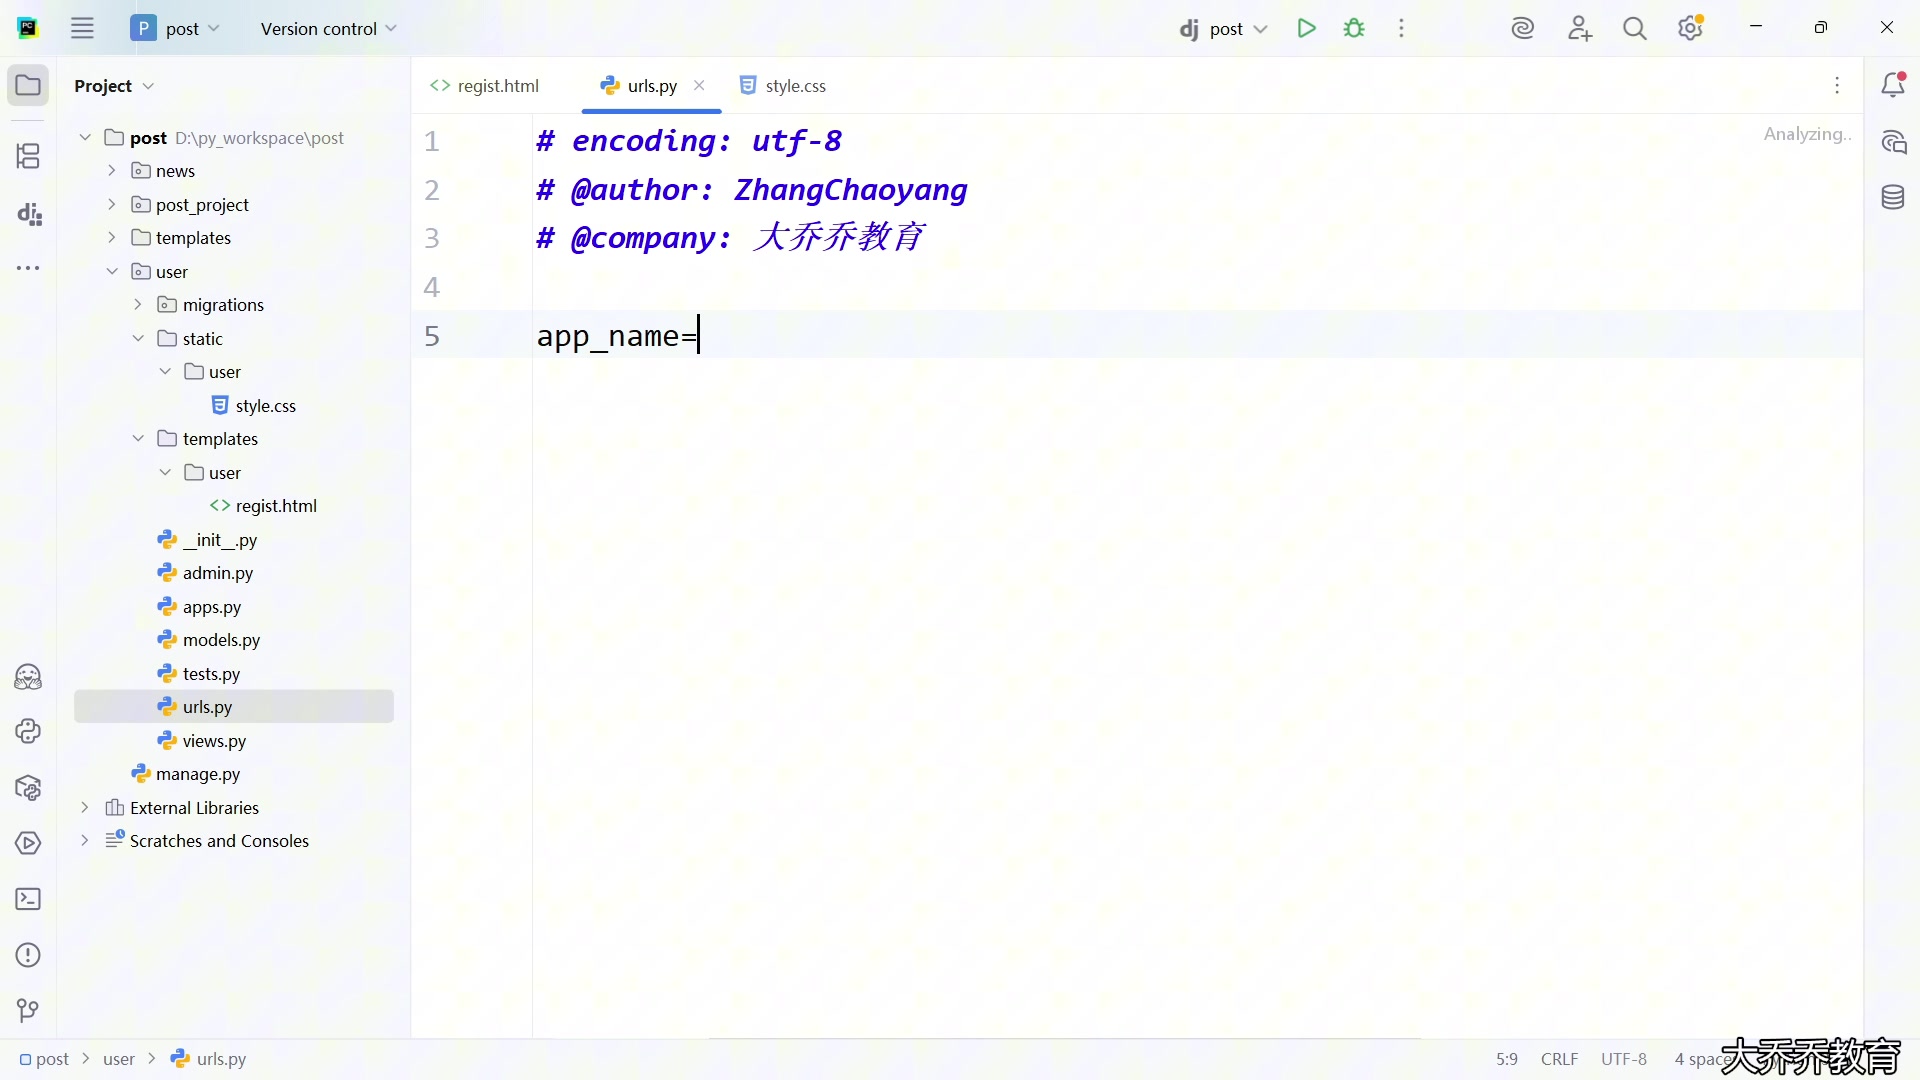The width and height of the screenshot is (1920, 1080).
Task: Open the AI Assistant swirl icon
Action: [x=1523, y=28]
